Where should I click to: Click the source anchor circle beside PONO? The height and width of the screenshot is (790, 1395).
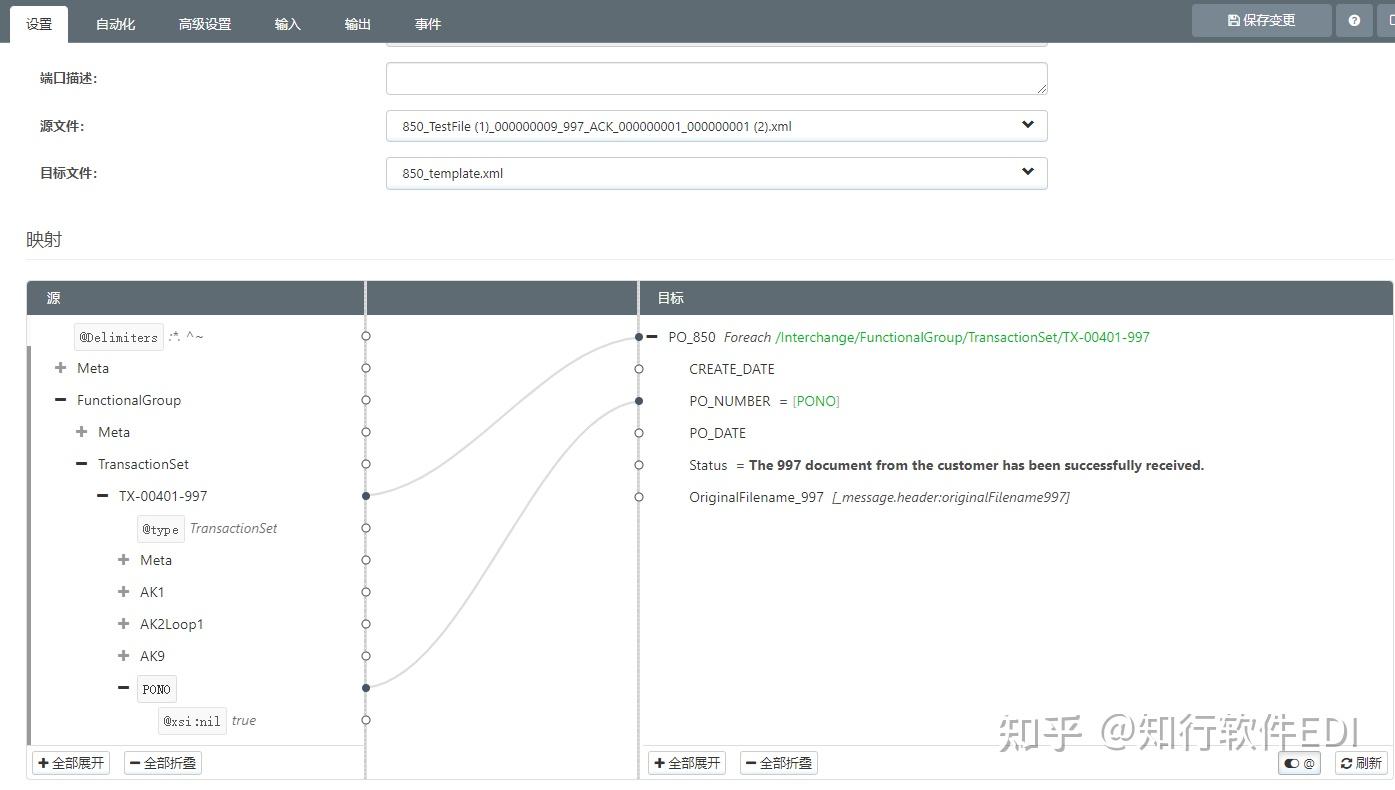(366, 688)
